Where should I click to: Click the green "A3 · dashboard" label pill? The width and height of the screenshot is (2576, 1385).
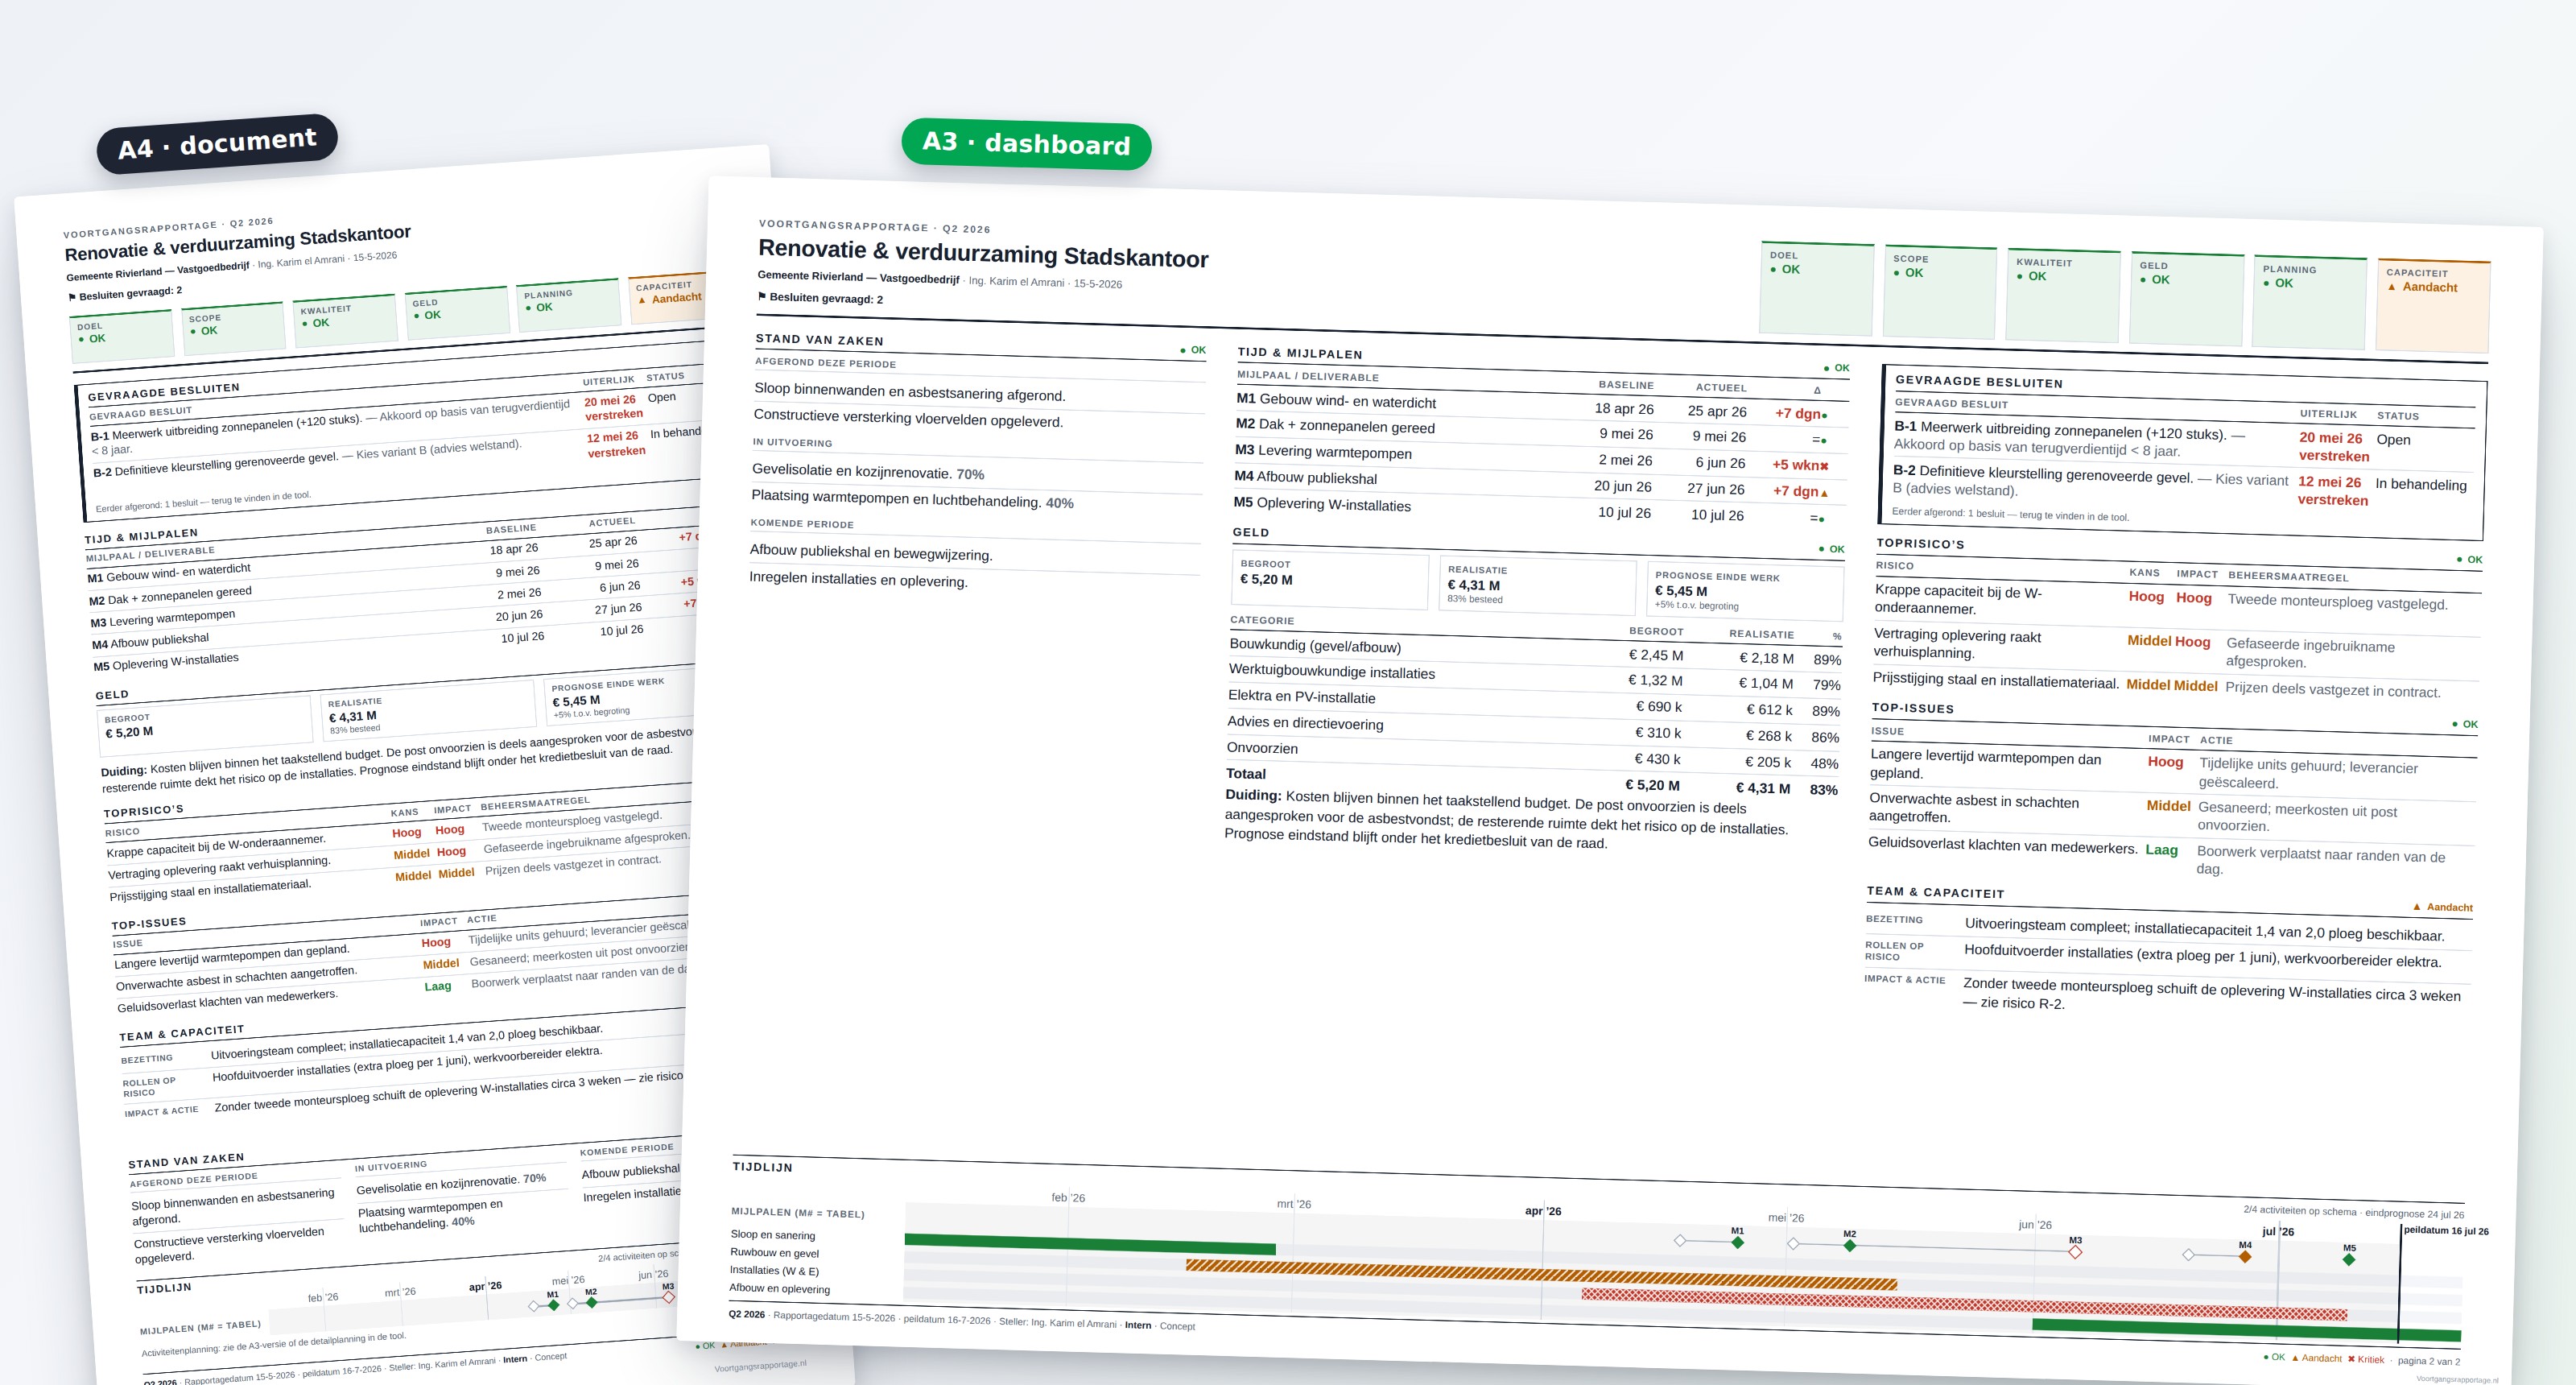1026,144
